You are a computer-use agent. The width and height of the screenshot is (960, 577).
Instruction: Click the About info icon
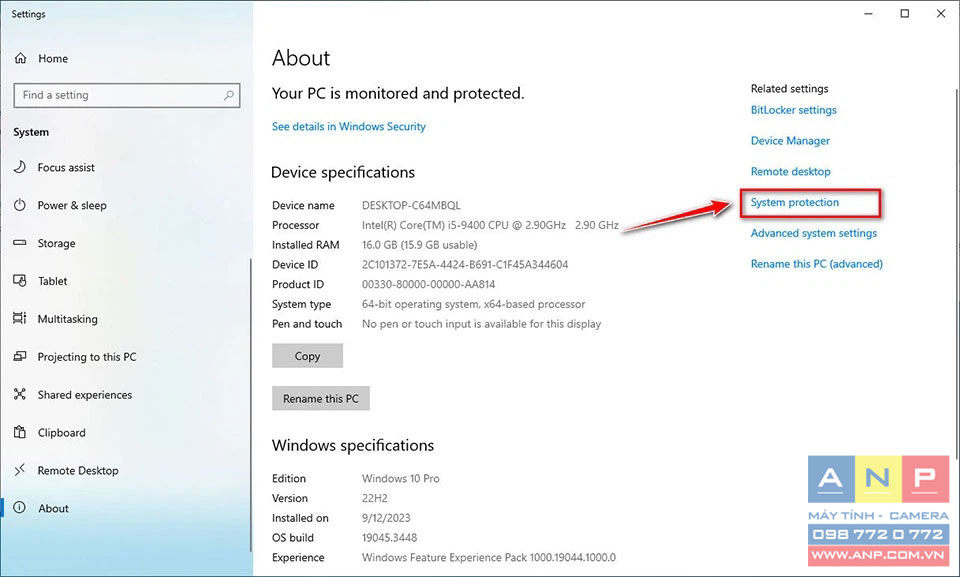[20, 508]
